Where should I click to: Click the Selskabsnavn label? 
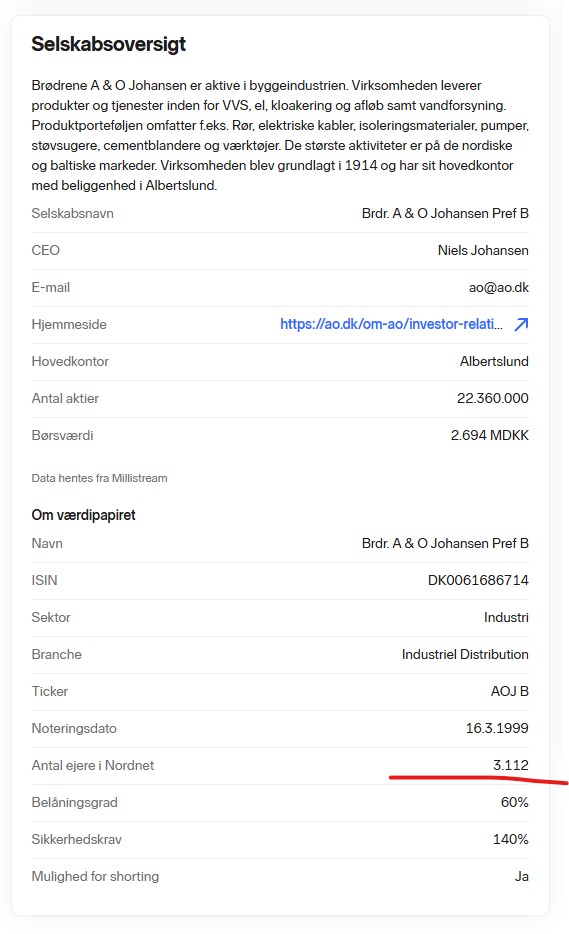coord(73,213)
